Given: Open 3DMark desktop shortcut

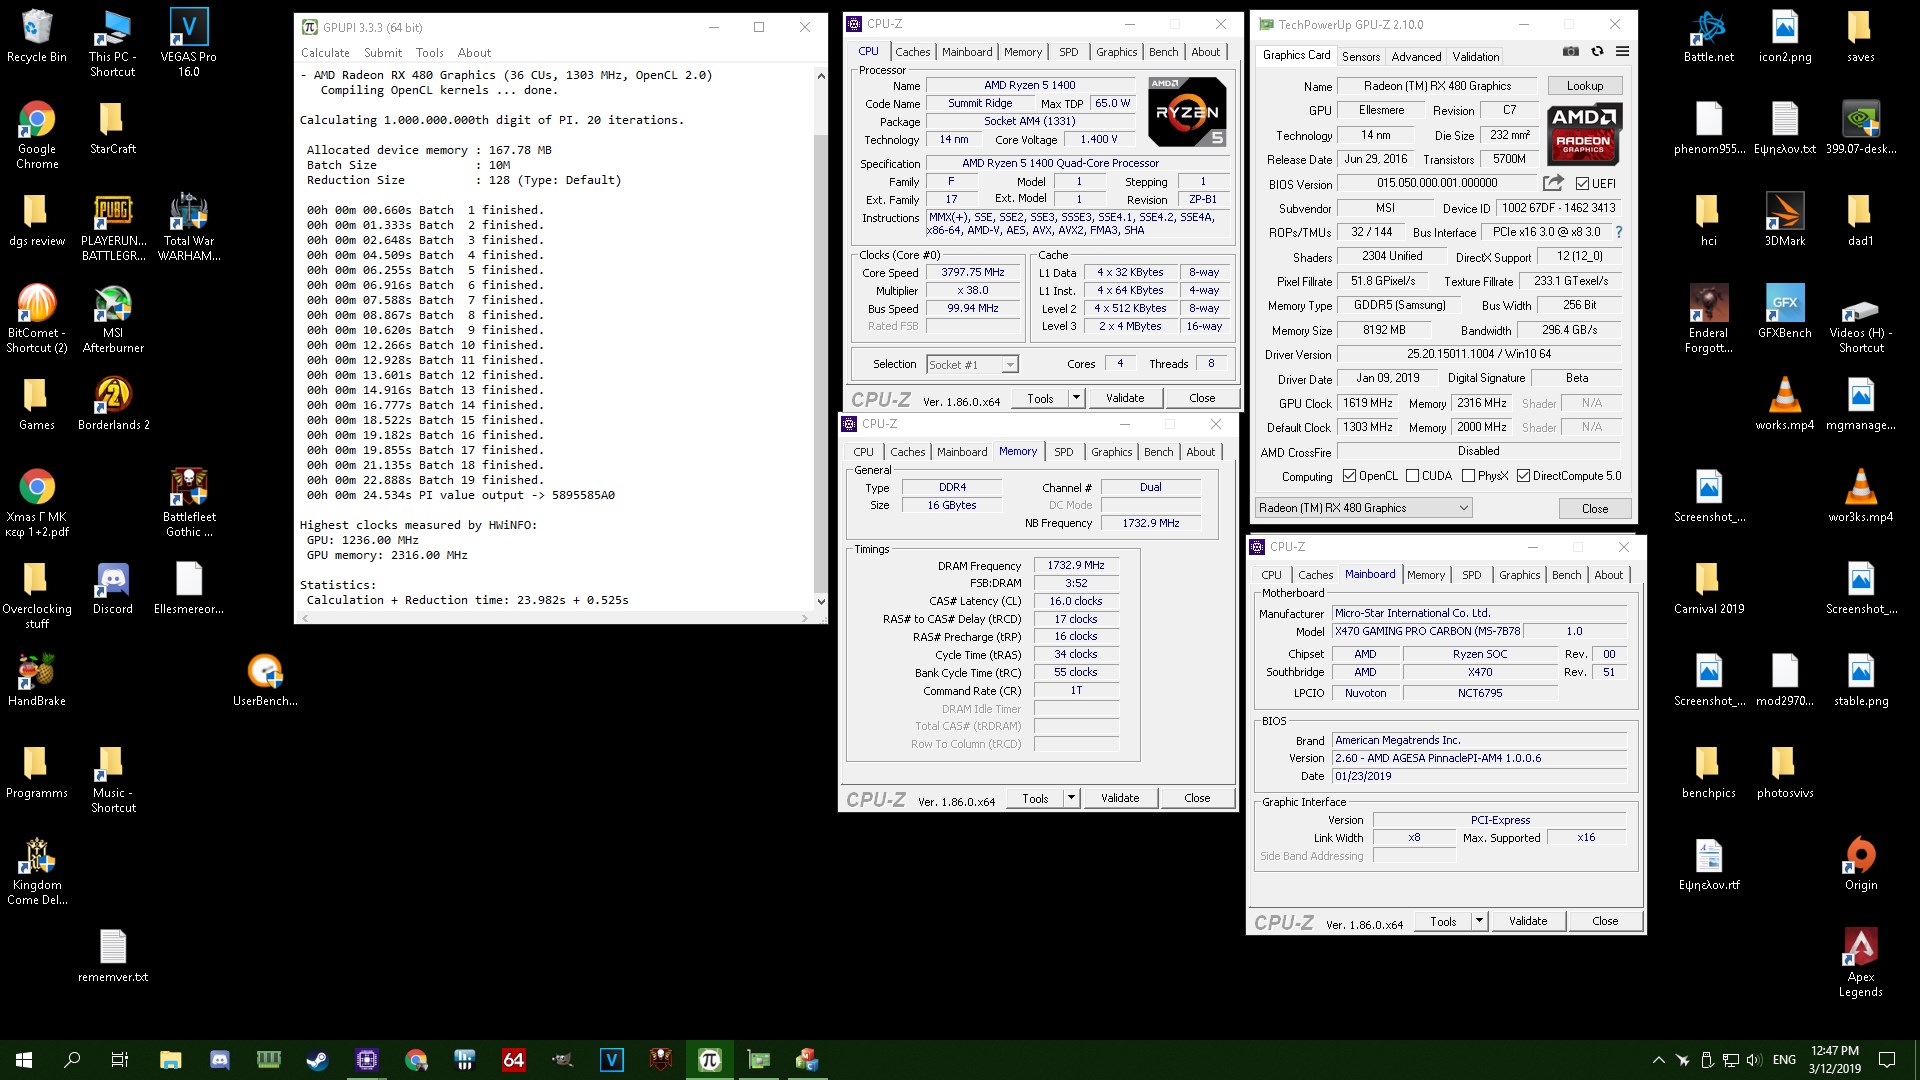Looking at the screenshot, I should pos(1785,220).
